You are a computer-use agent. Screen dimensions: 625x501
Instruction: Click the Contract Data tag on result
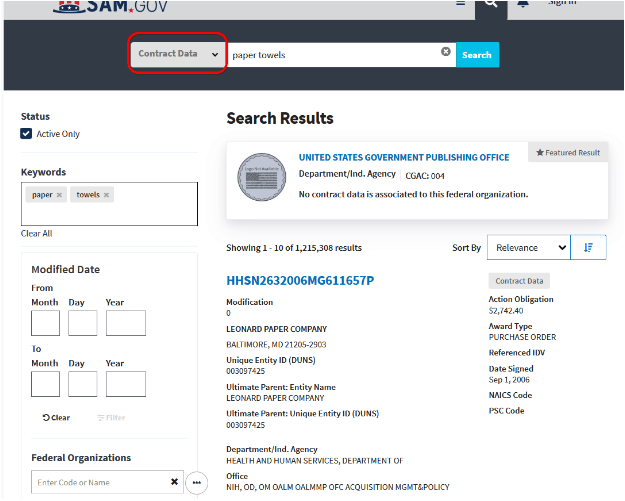pos(519,281)
